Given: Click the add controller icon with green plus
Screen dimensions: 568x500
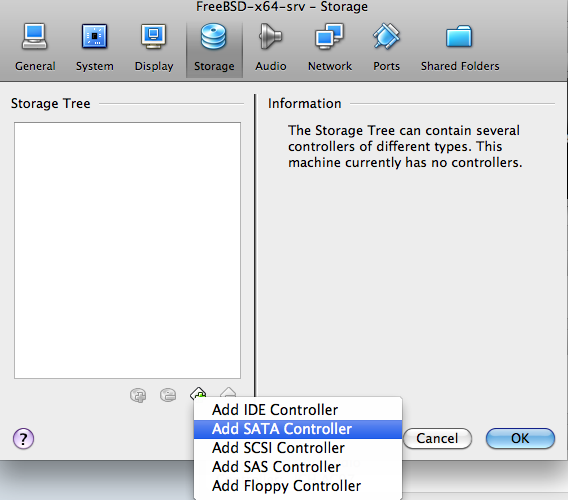Looking at the screenshot, I should pos(198,393).
